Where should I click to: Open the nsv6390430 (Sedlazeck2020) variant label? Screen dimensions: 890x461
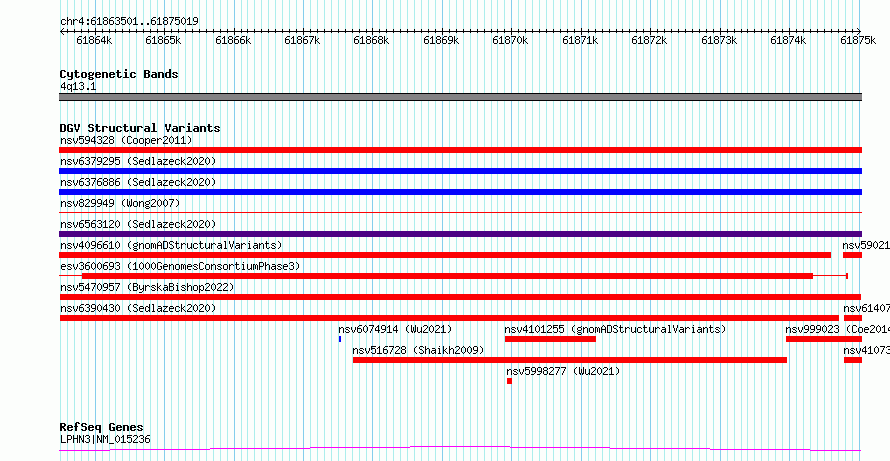(138, 308)
